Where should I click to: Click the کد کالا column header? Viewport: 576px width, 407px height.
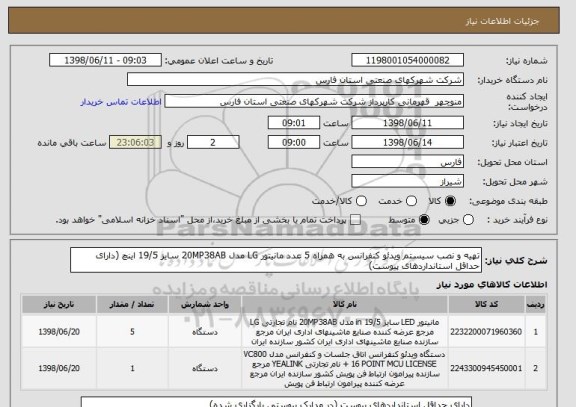486,304
